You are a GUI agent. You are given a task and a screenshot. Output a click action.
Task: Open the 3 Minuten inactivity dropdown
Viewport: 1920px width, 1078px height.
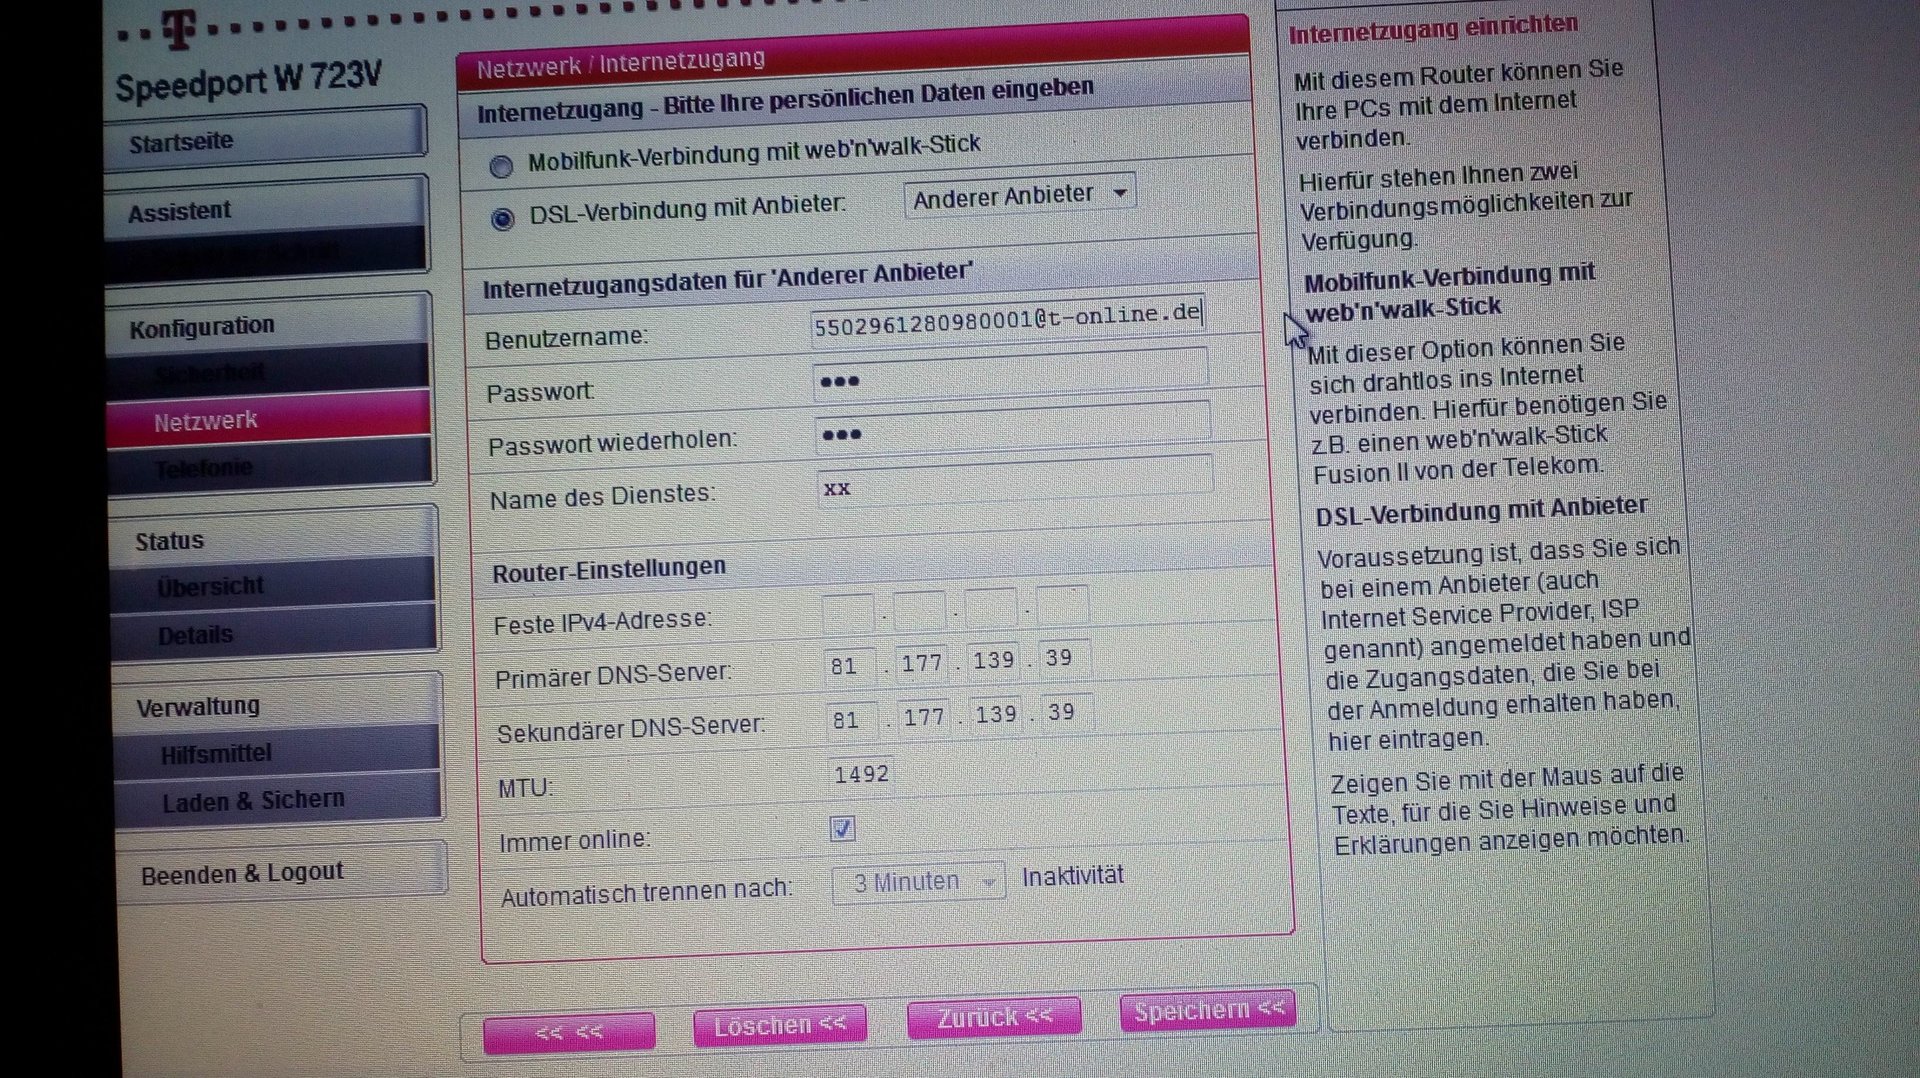tap(919, 882)
